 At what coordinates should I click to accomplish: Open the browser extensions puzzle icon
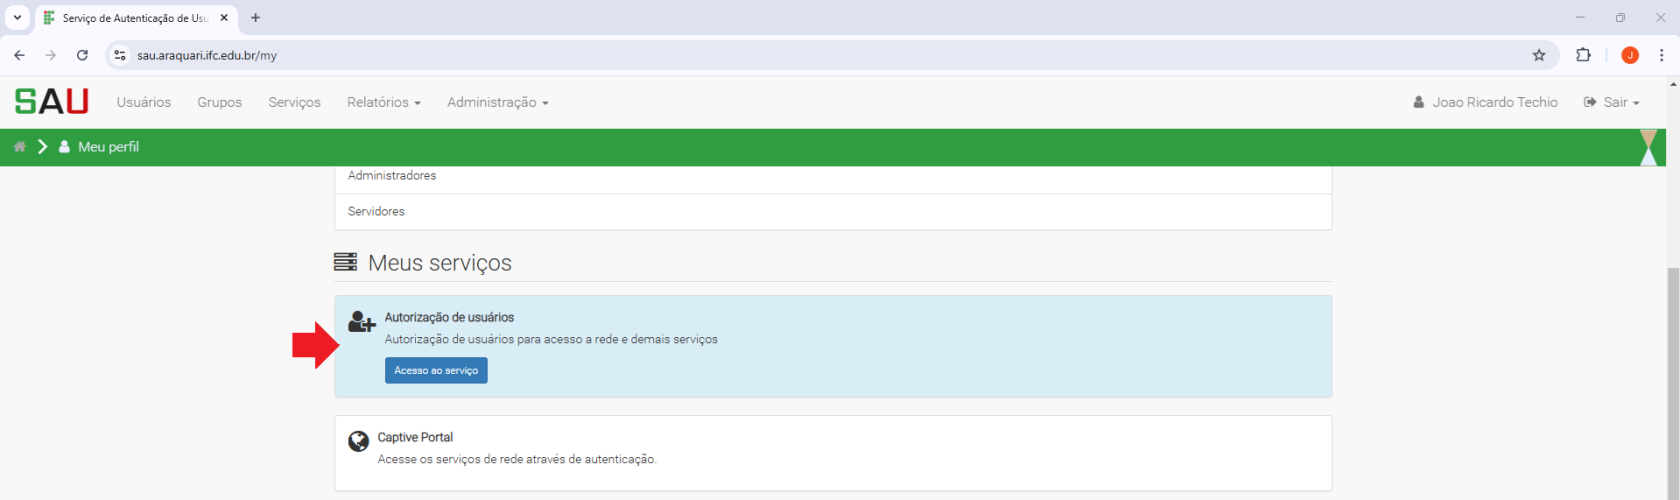1583,55
